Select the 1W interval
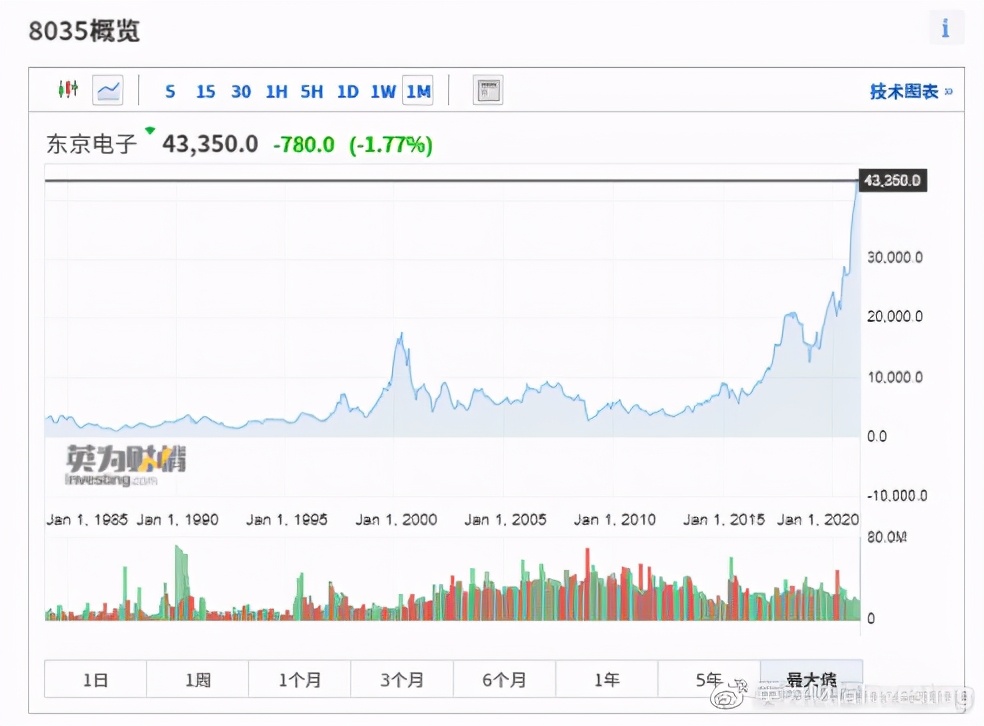Image resolution: width=984 pixels, height=726 pixels. point(383,92)
